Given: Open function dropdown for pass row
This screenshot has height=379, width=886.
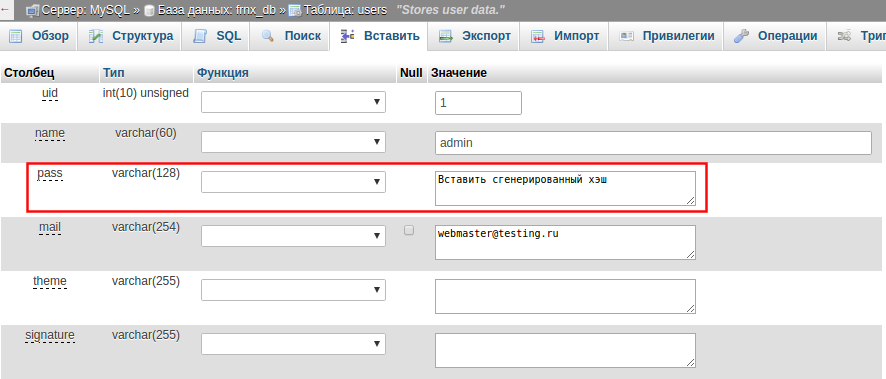Looking at the screenshot, I should (x=293, y=182).
